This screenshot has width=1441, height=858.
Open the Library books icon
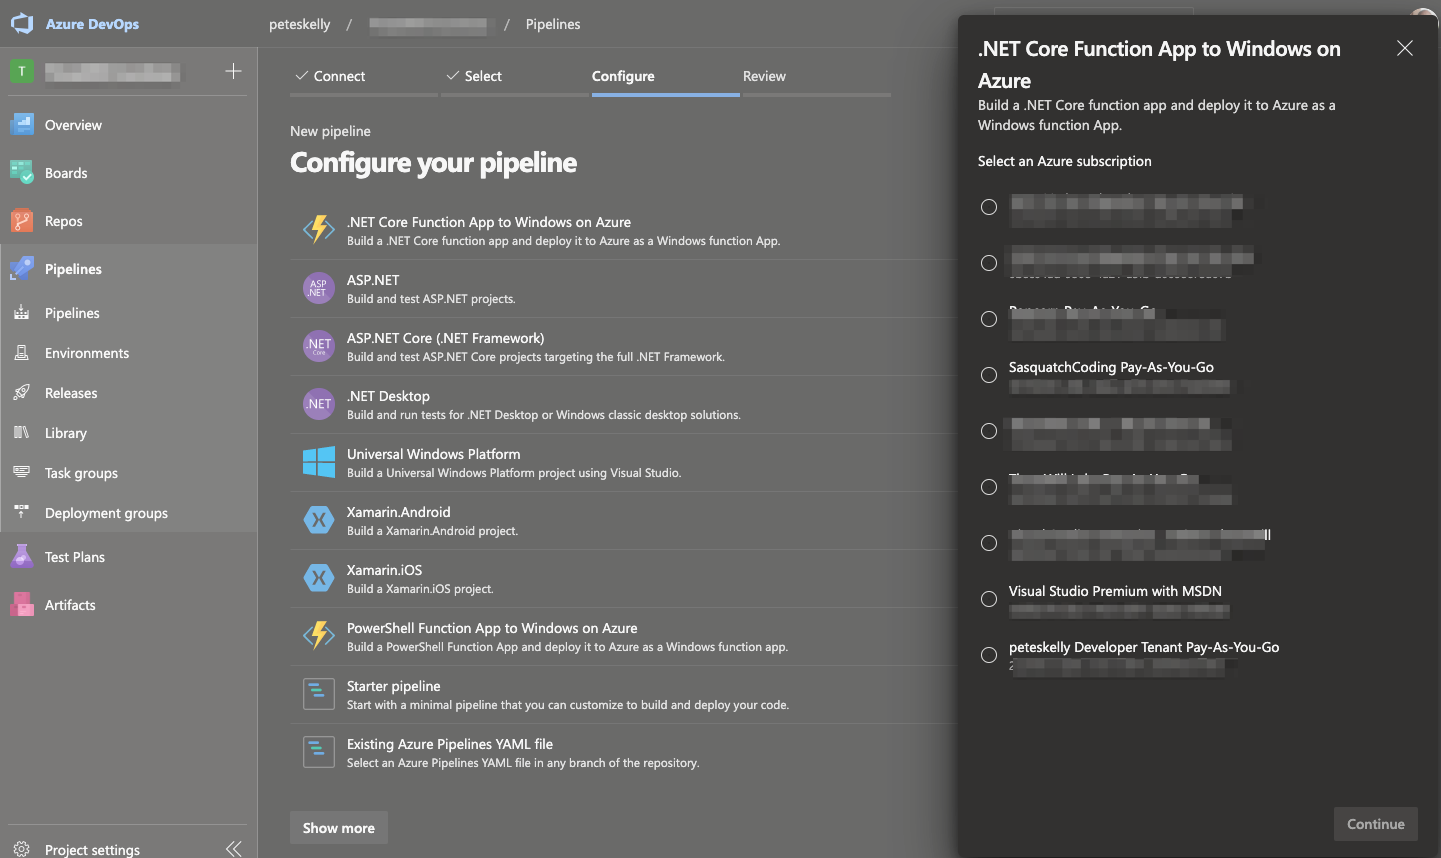pyautogui.click(x=22, y=433)
